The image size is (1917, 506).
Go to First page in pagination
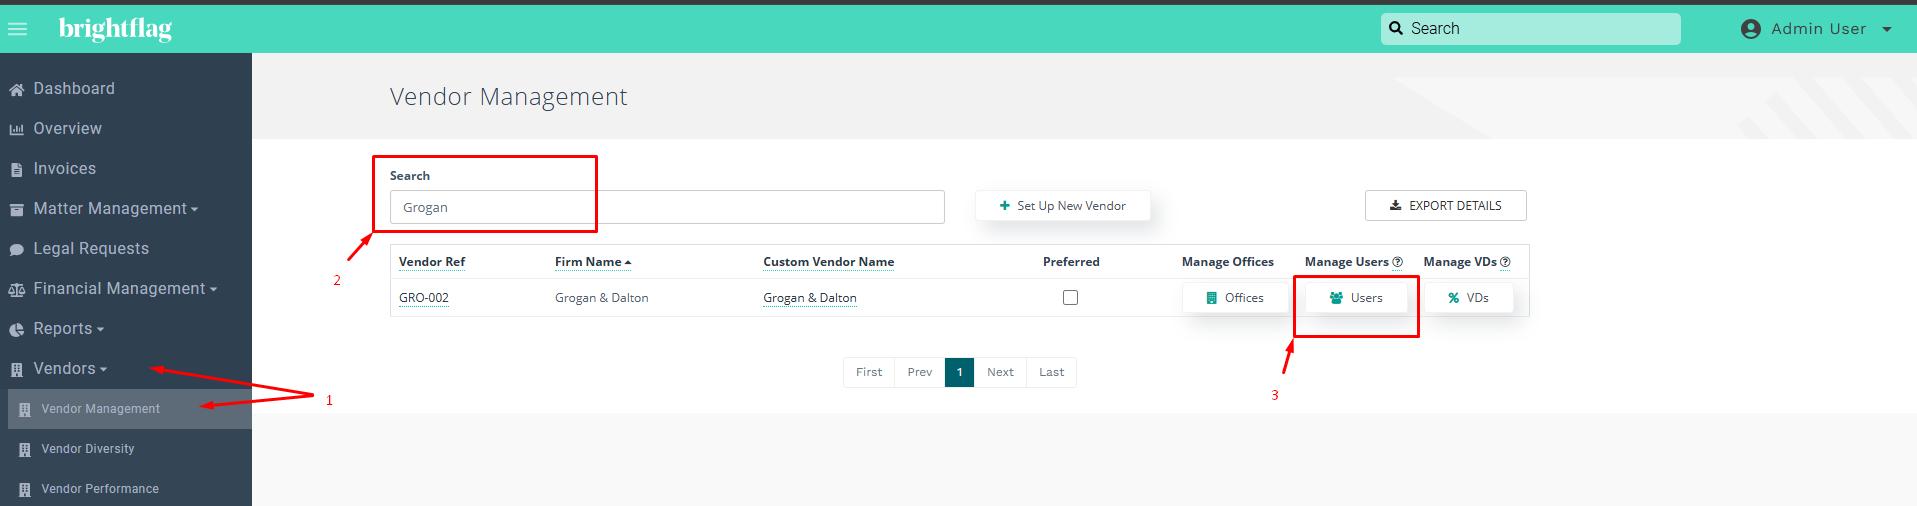pos(869,372)
